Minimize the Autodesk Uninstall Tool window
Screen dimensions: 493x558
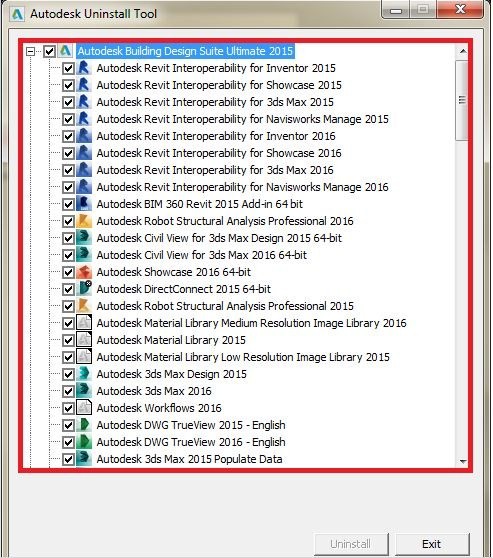click(396, 10)
